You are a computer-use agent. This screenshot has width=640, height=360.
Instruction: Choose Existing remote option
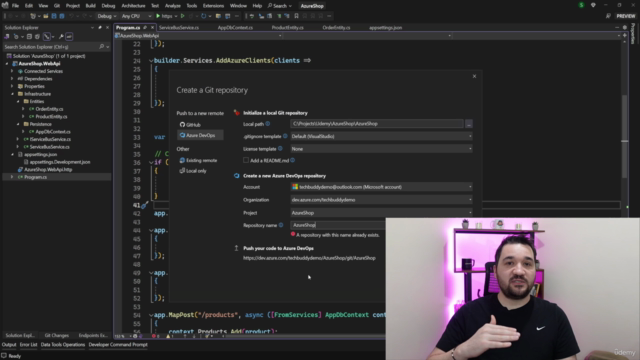click(x=198, y=160)
